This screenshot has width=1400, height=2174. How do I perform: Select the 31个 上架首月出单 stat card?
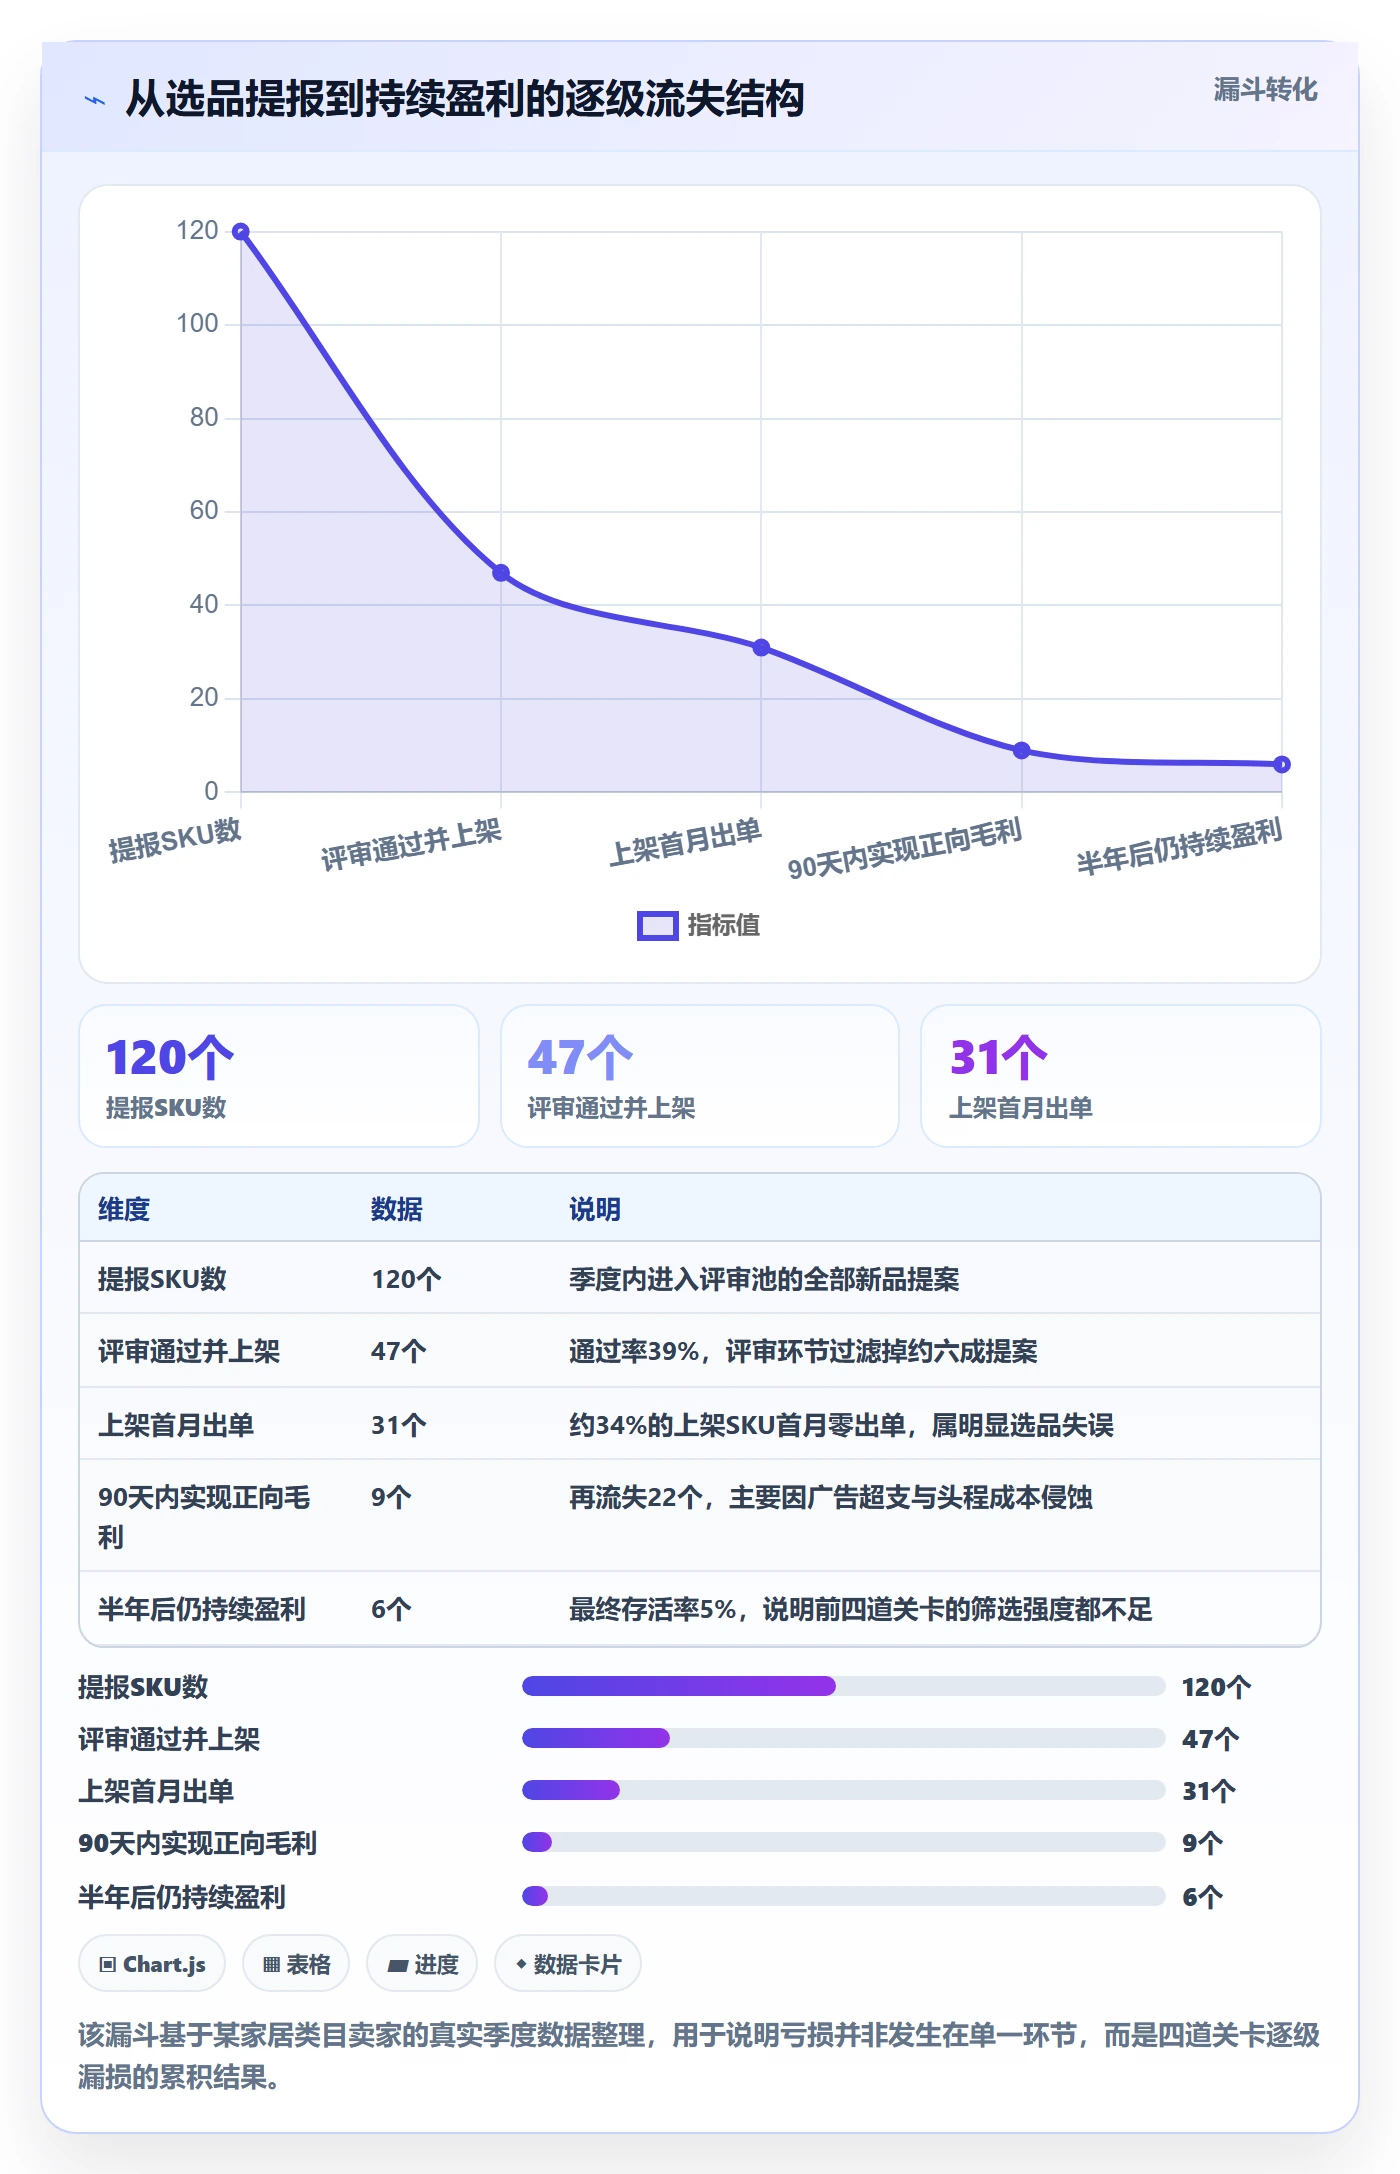(1120, 1076)
